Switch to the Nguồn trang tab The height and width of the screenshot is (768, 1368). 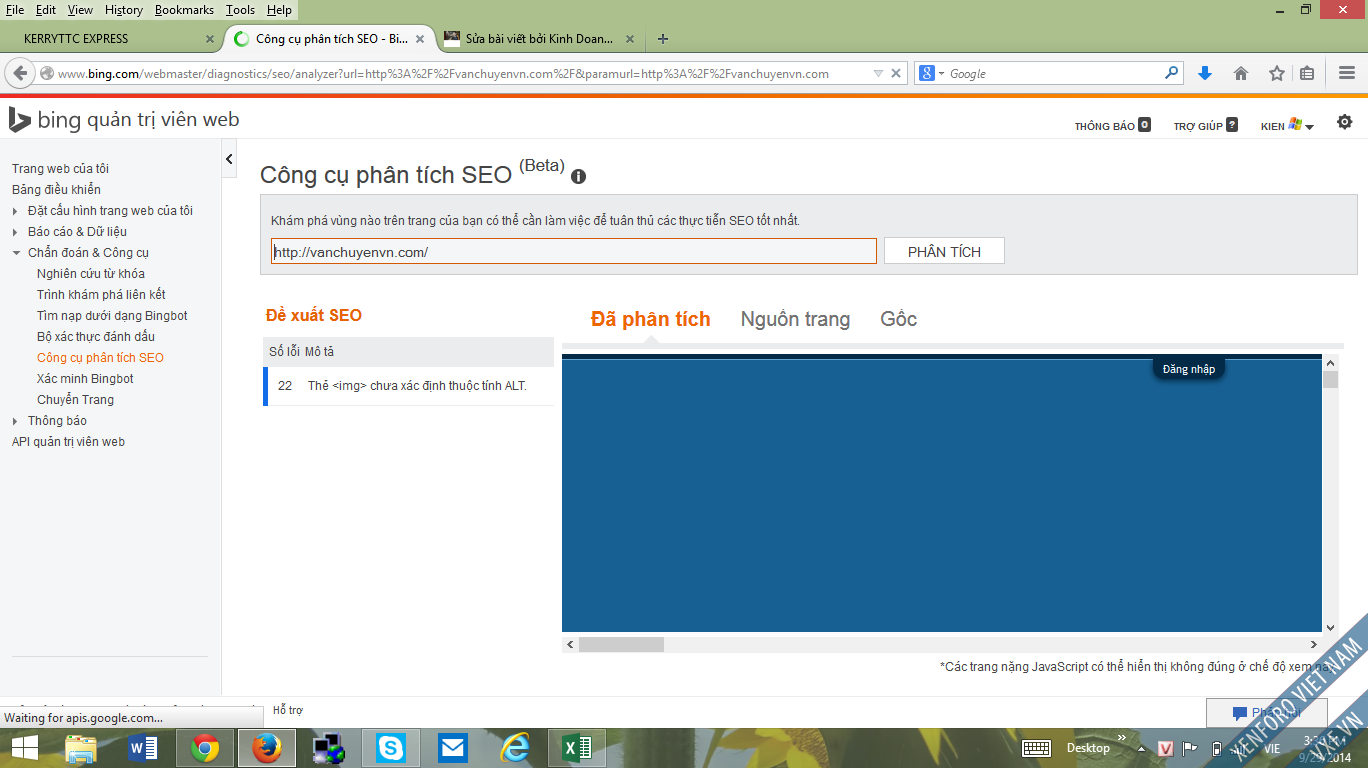pyautogui.click(x=795, y=319)
